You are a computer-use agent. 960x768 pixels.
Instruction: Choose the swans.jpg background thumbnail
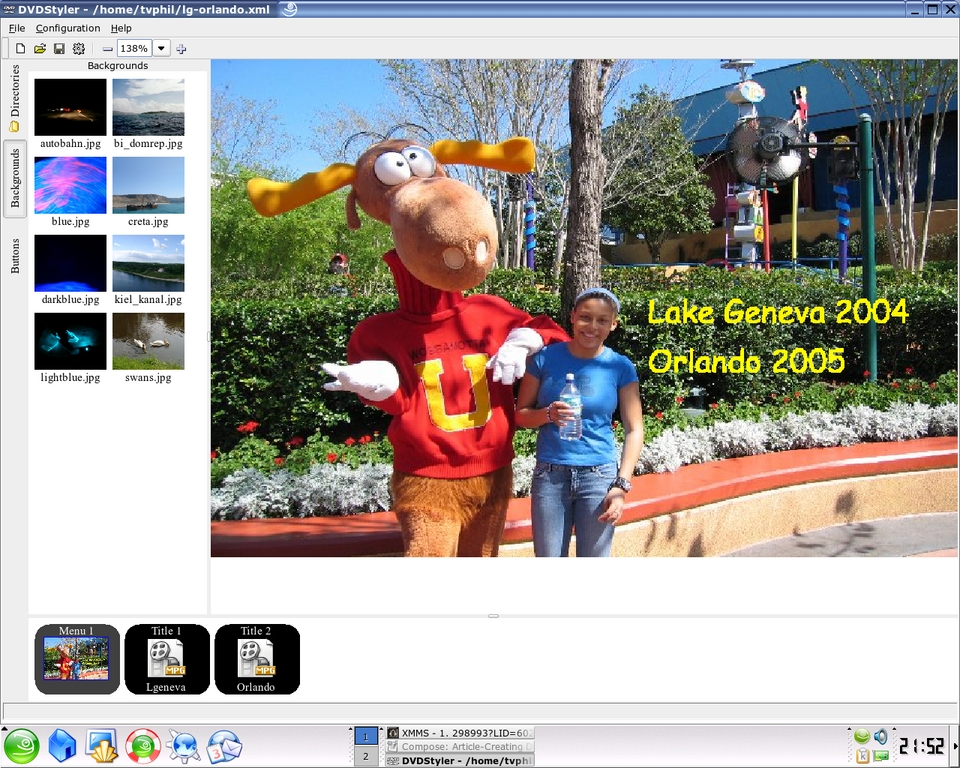pos(148,342)
